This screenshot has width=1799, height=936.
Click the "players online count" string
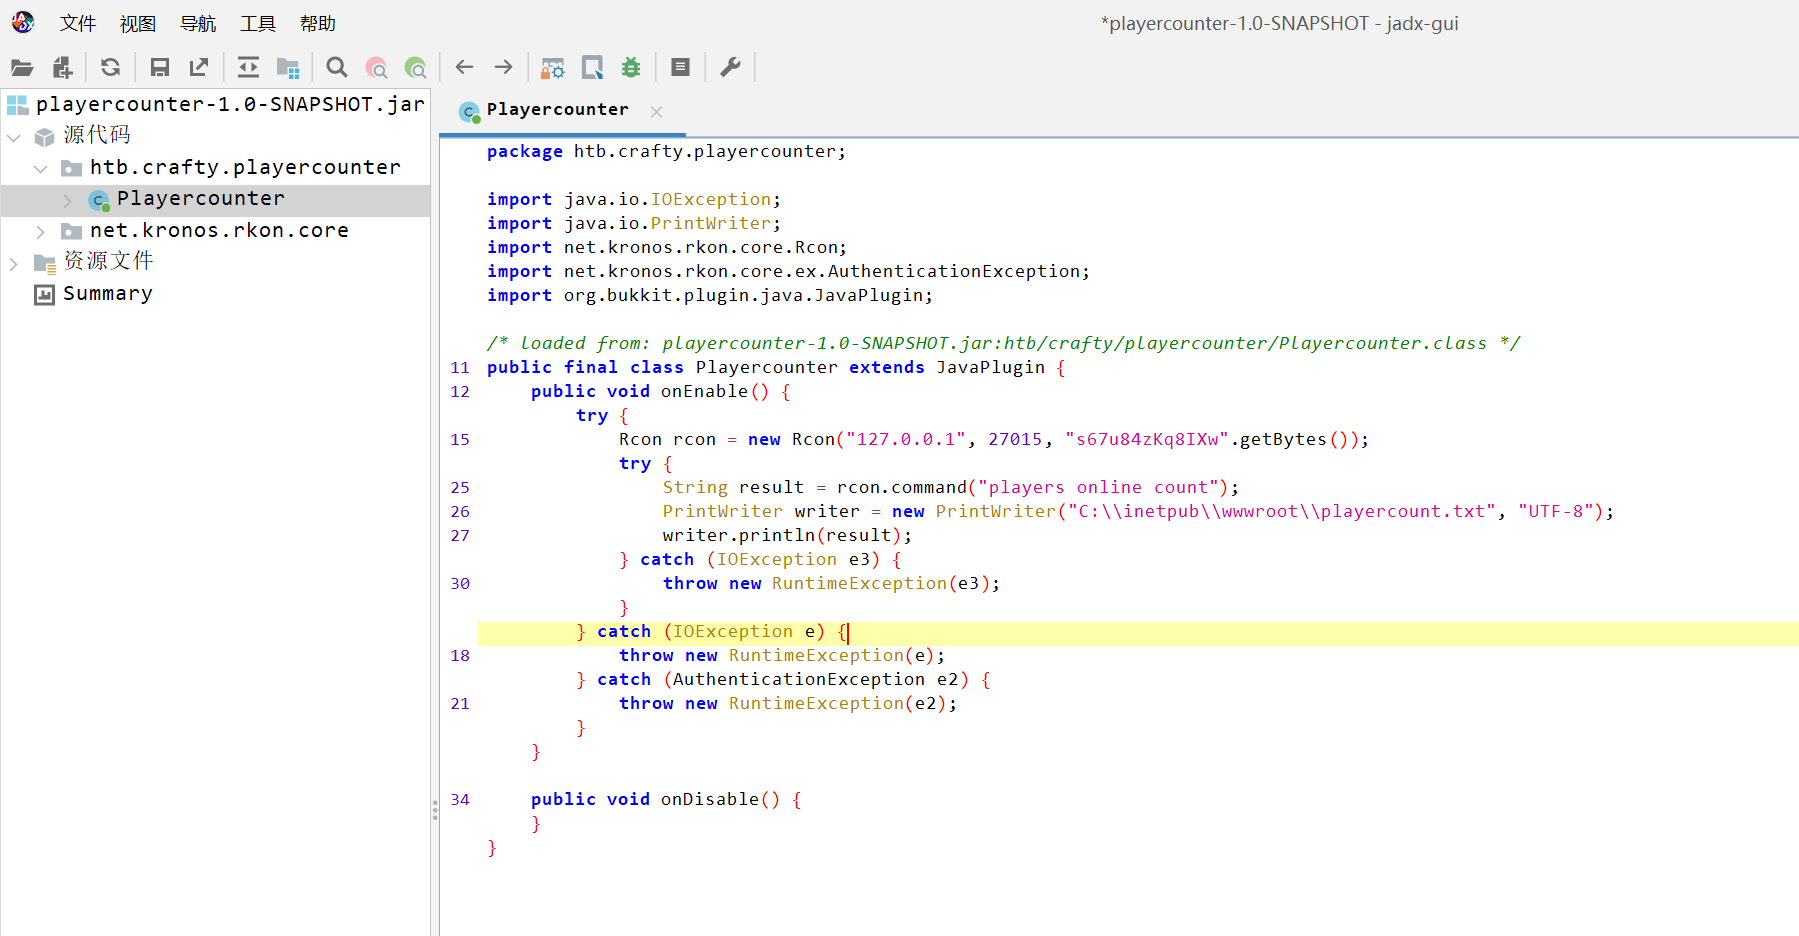click(x=1098, y=487)
